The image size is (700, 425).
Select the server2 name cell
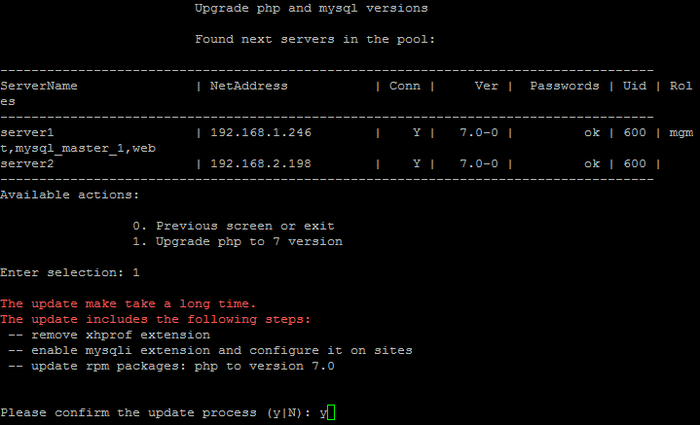tap(27, 164)
